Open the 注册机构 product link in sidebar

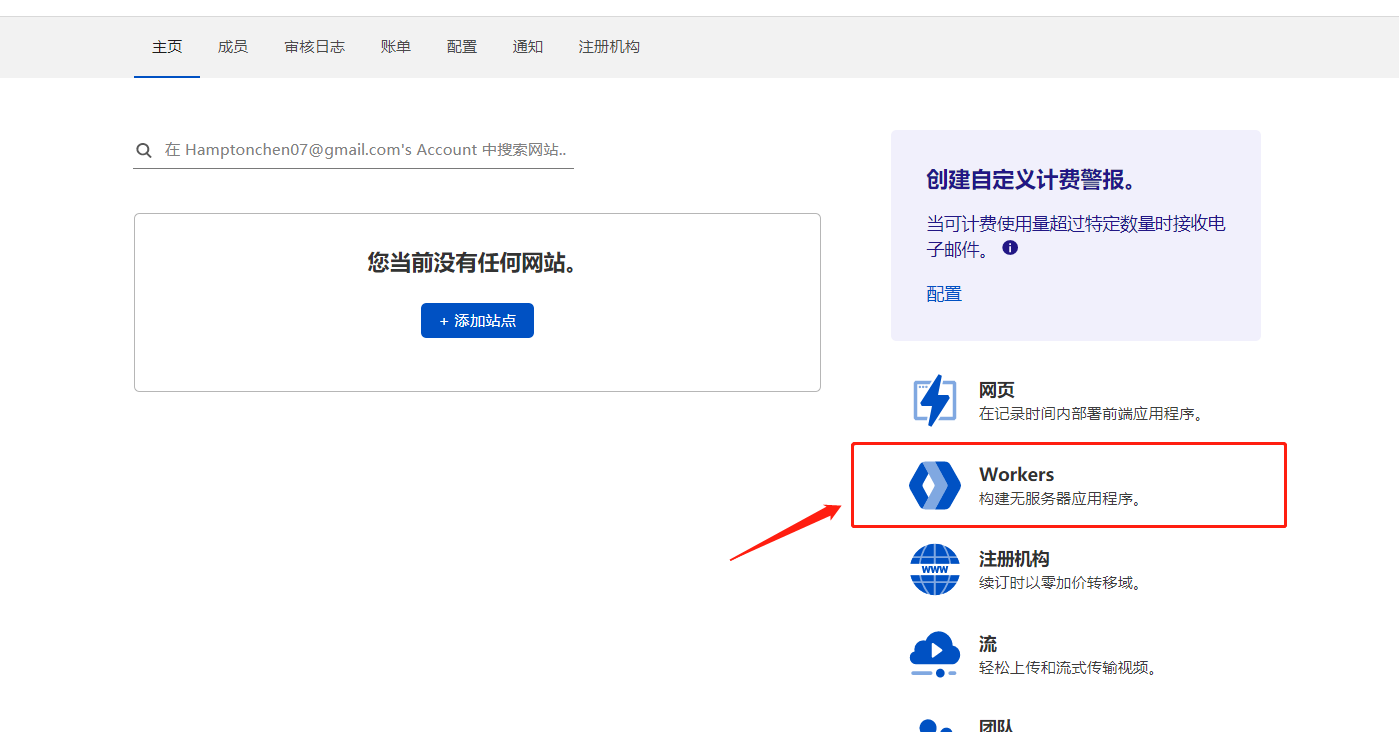[1014, 559]
